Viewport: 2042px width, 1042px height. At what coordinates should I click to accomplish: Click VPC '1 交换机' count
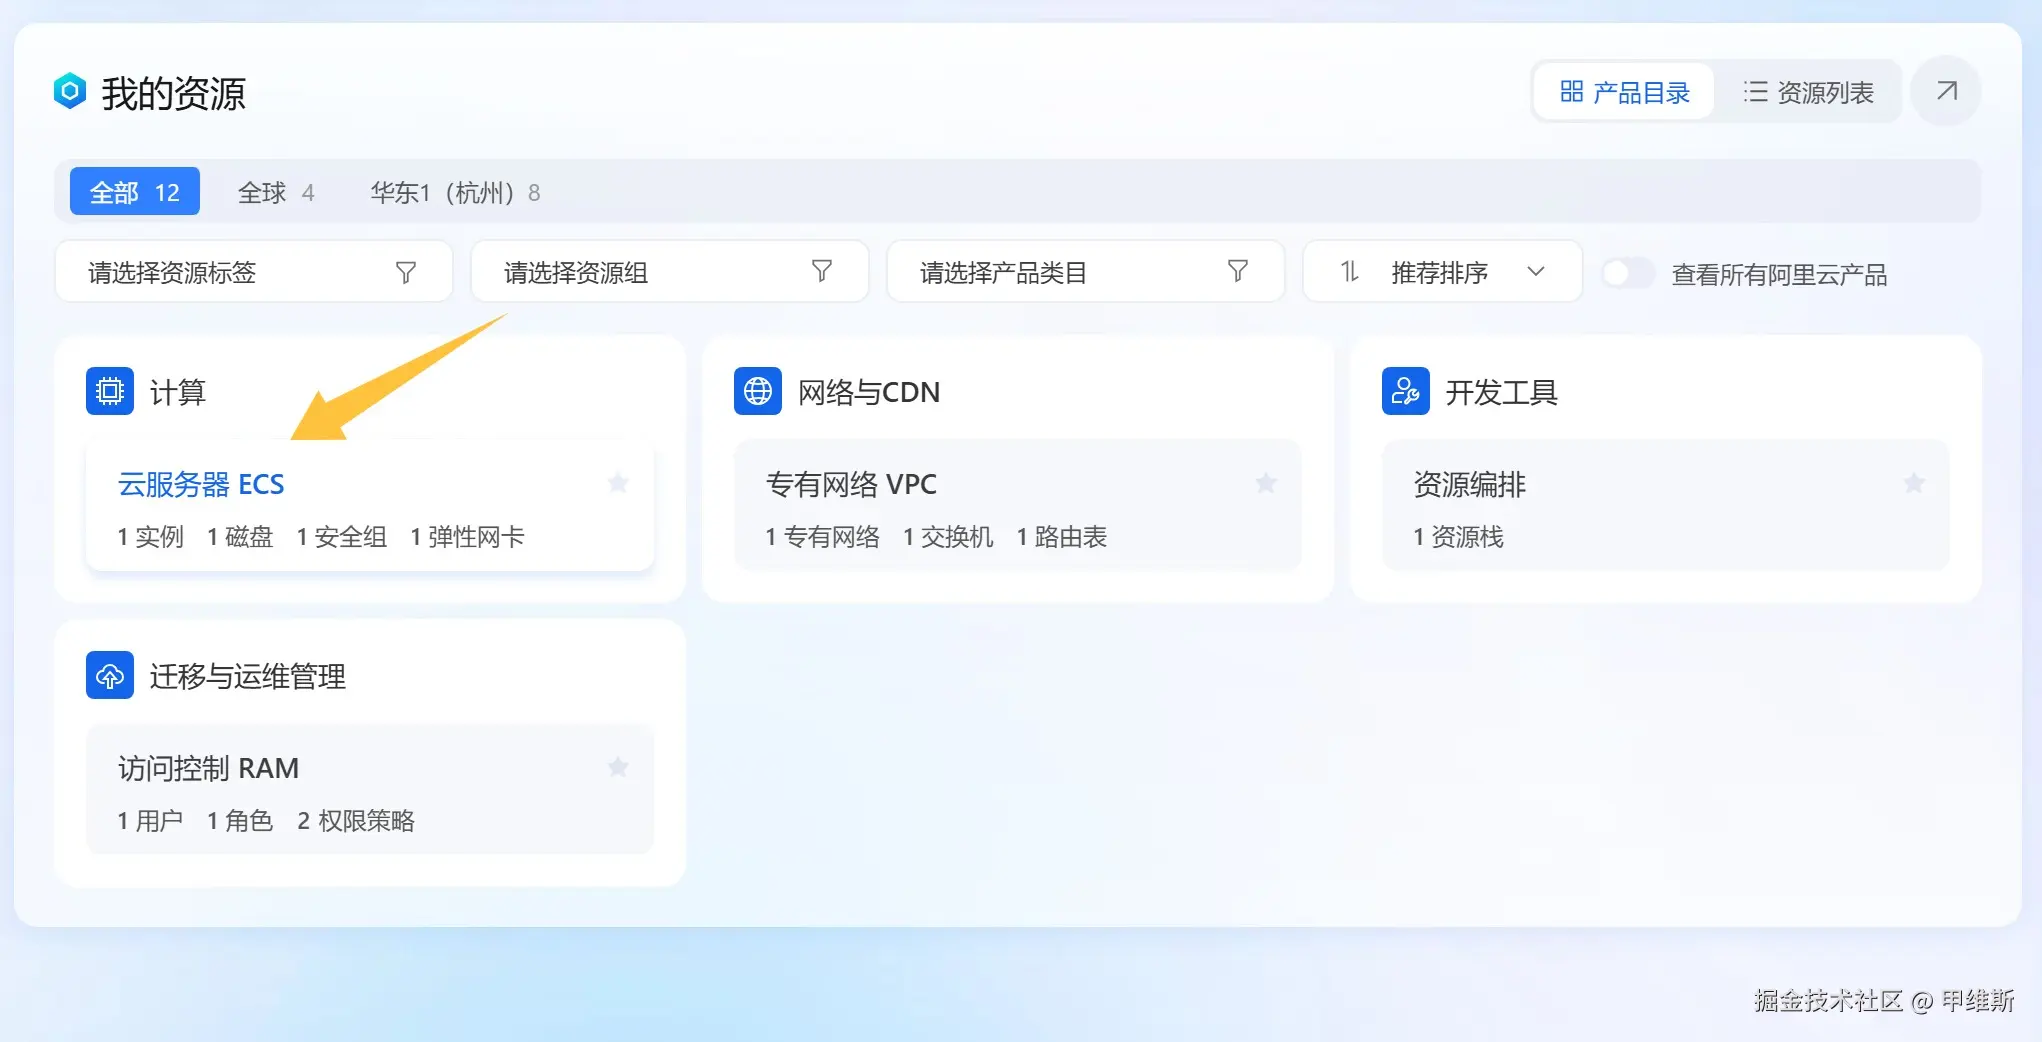(x=948, y=537)
